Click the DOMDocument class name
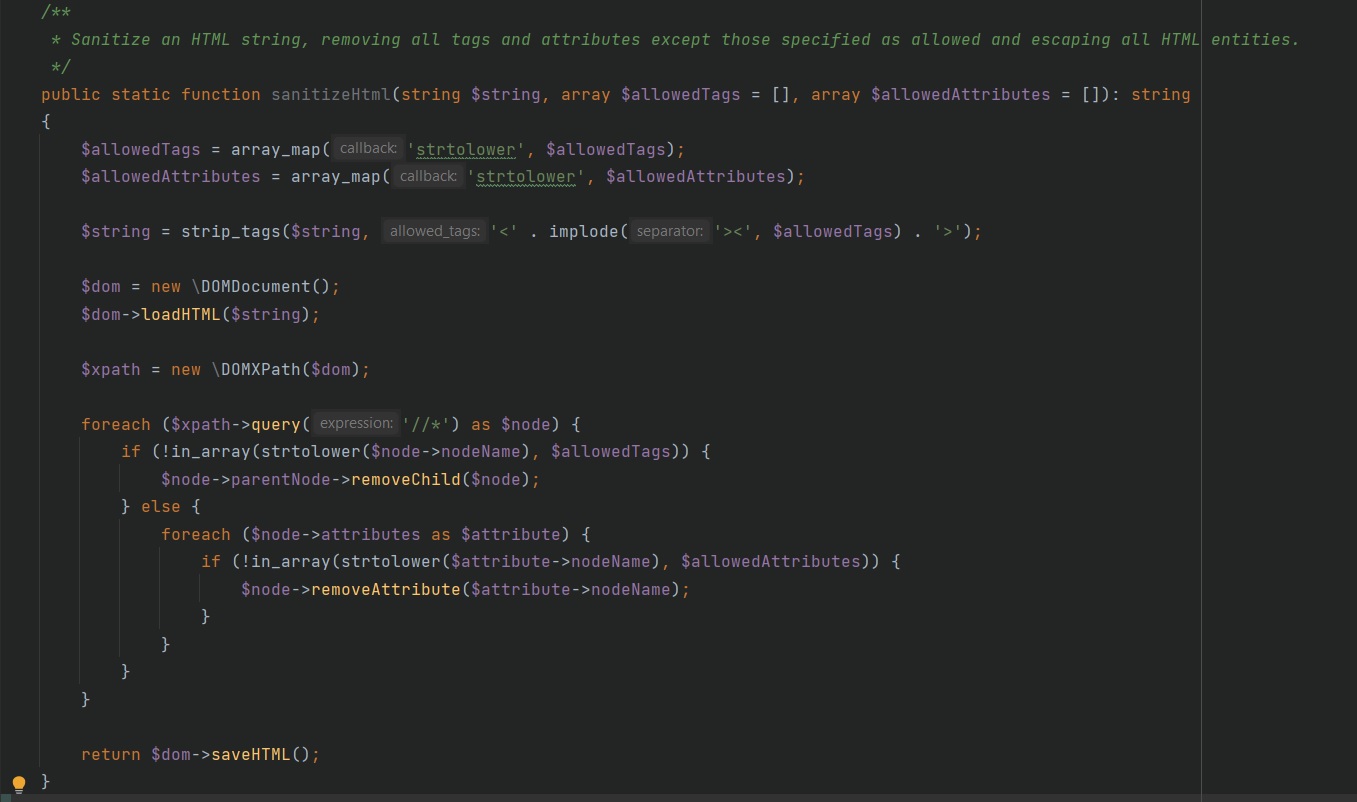Viewport: 1357px width, 802px height. pos(257,286)
